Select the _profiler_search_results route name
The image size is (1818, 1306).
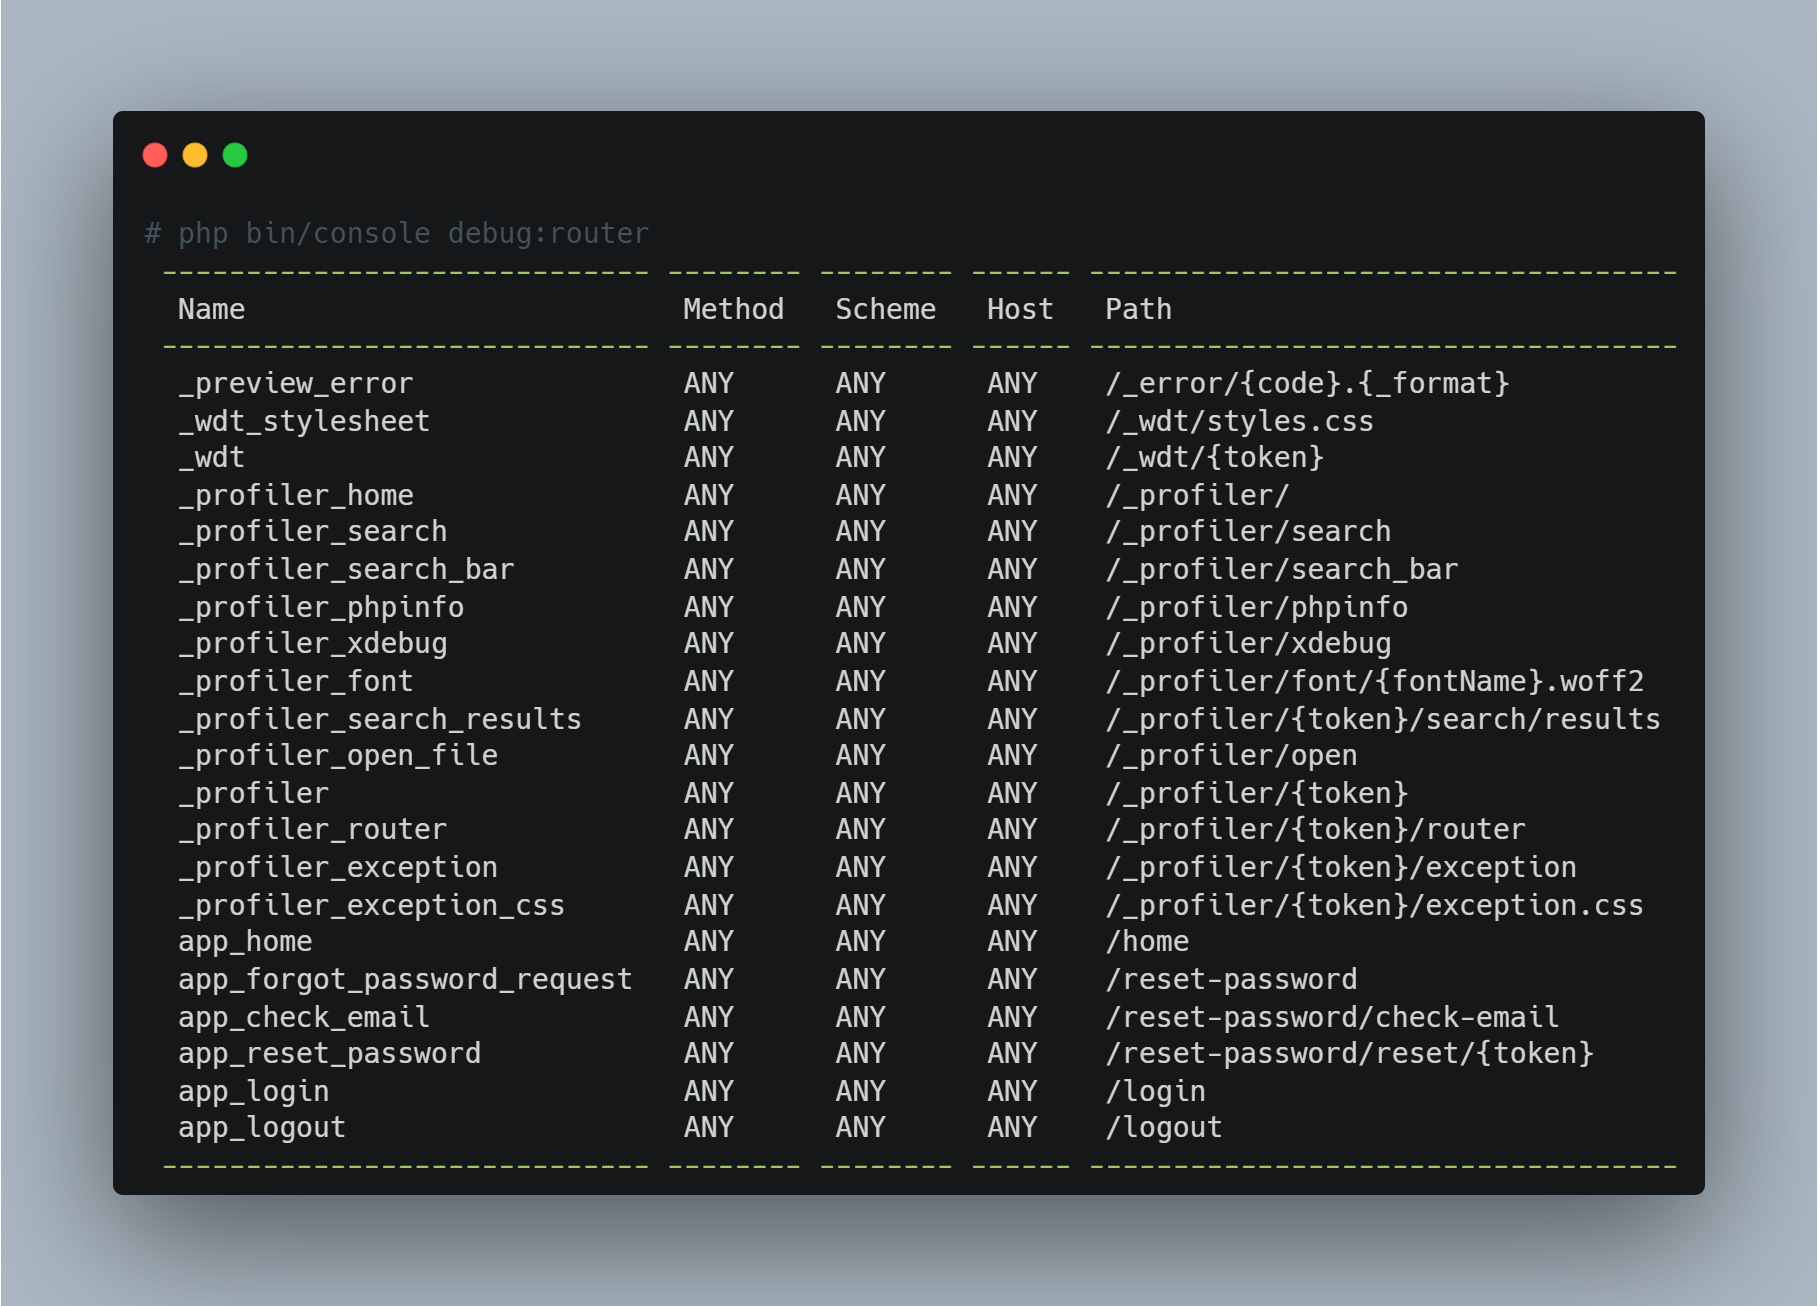pyautogui.click(x=380, y=719)
